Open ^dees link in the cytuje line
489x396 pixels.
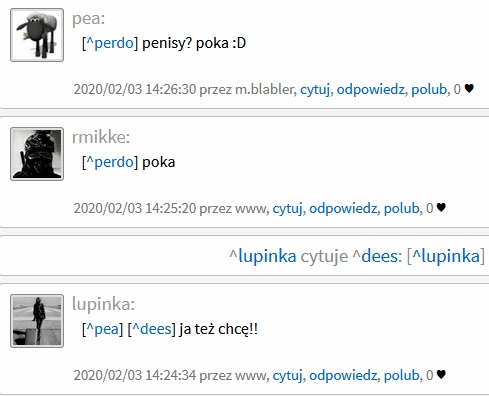[376, 256]
